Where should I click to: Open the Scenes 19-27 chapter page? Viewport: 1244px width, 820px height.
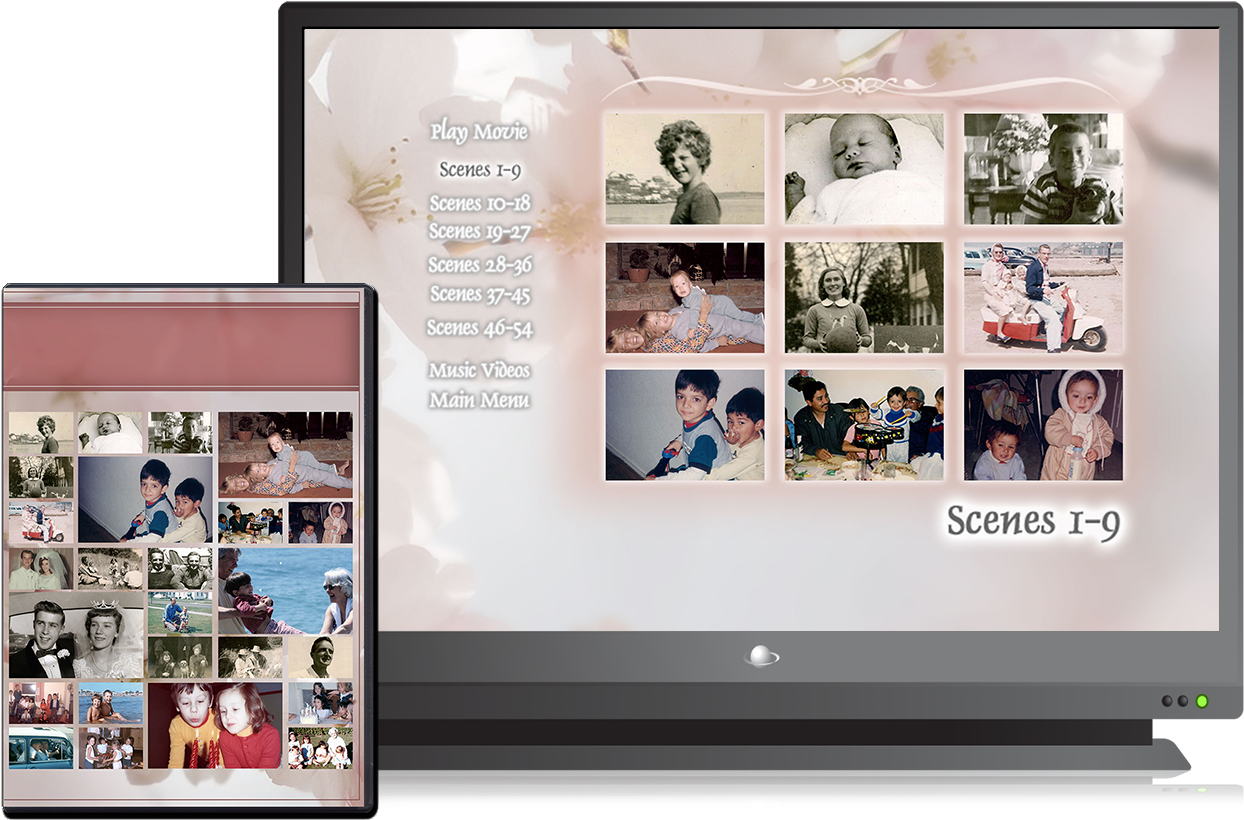(481, 231)
